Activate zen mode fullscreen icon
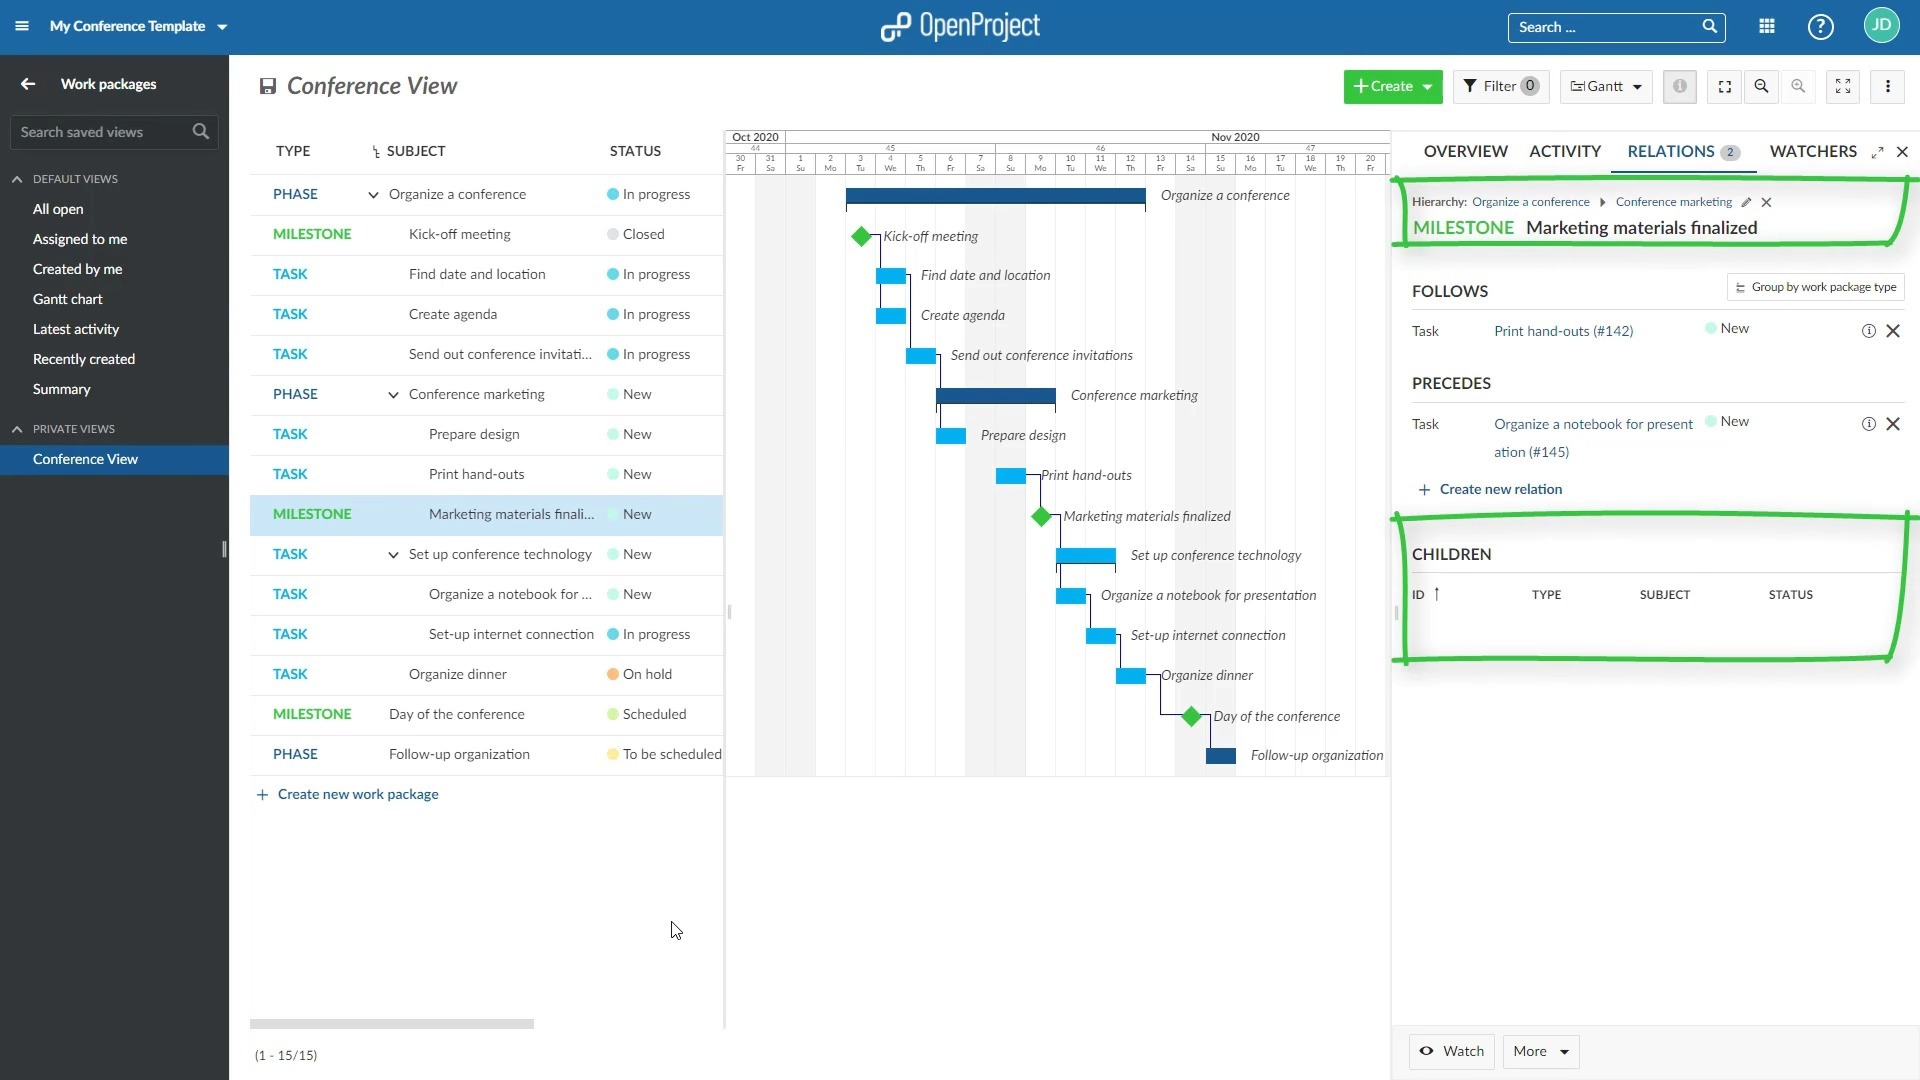 1842,87
